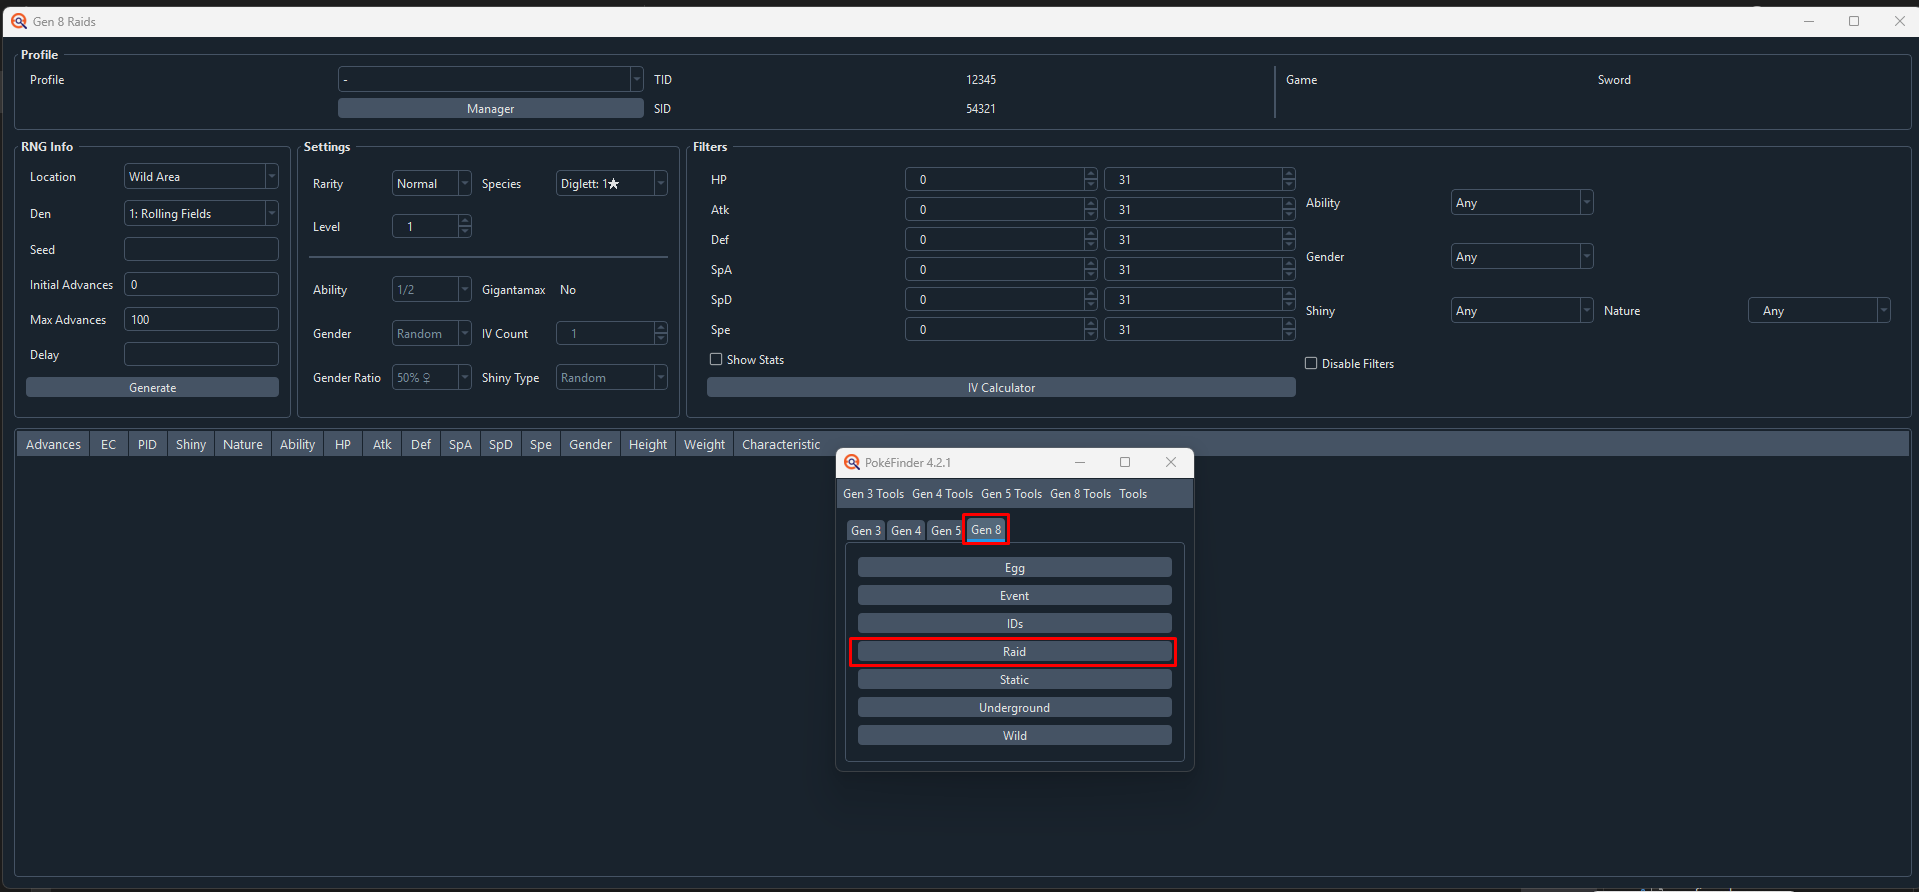Click the Height column header

click(648, 444)
